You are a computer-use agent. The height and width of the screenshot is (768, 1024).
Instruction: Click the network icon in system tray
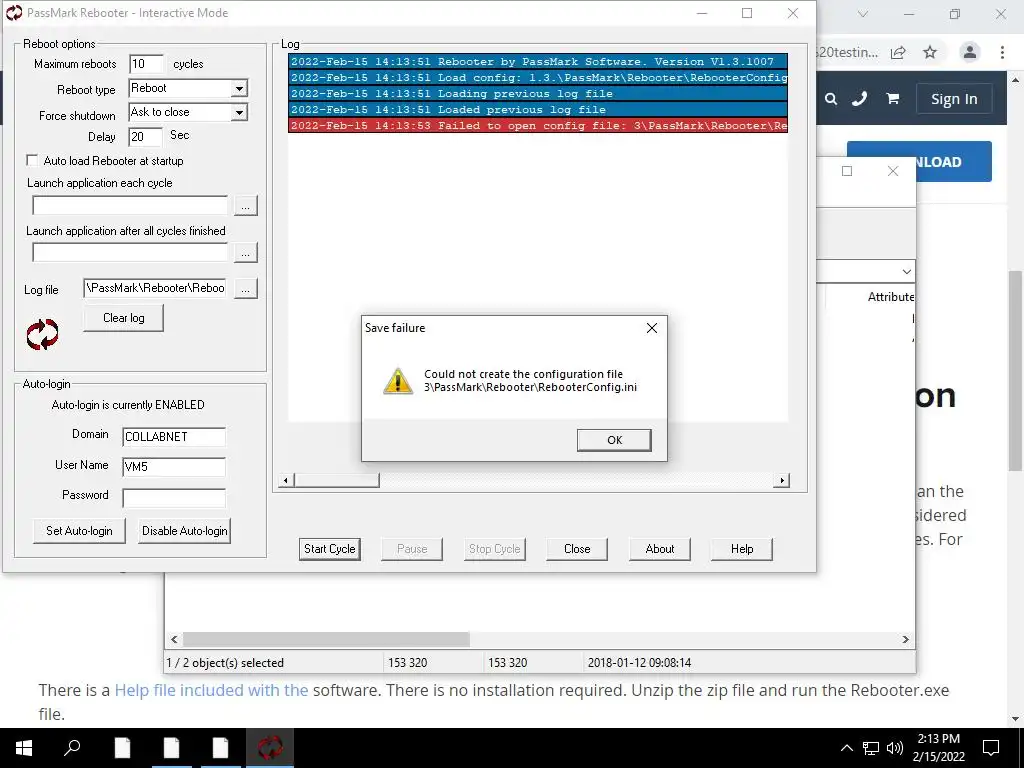point(871,748)
